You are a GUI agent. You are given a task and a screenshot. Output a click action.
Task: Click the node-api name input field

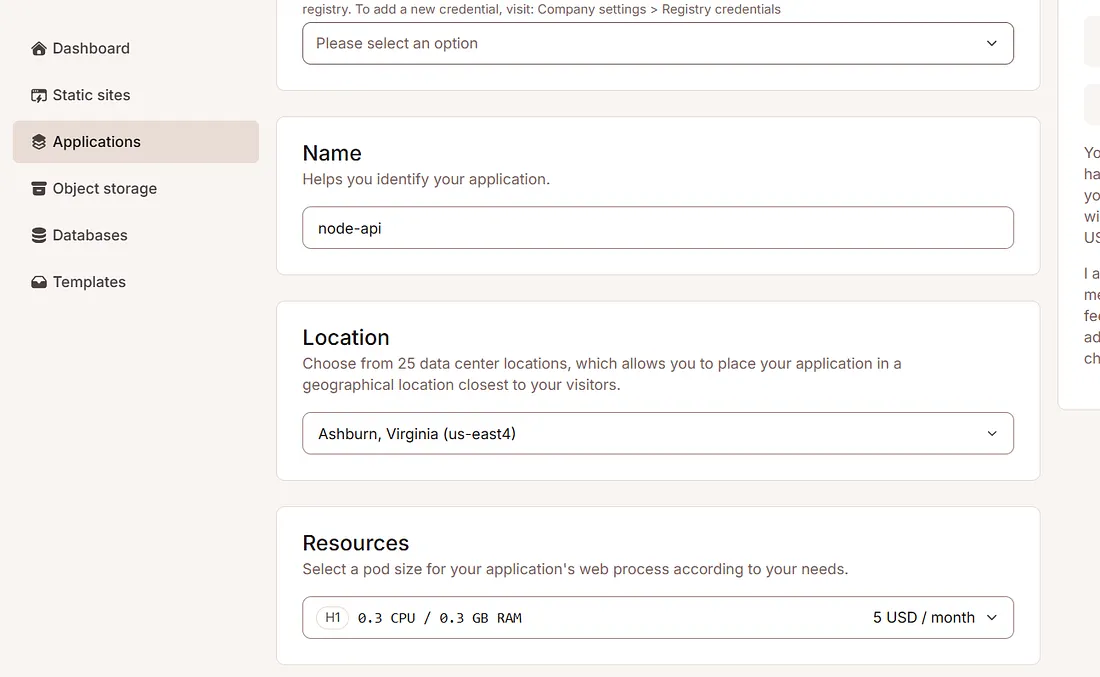pos(657,228)
